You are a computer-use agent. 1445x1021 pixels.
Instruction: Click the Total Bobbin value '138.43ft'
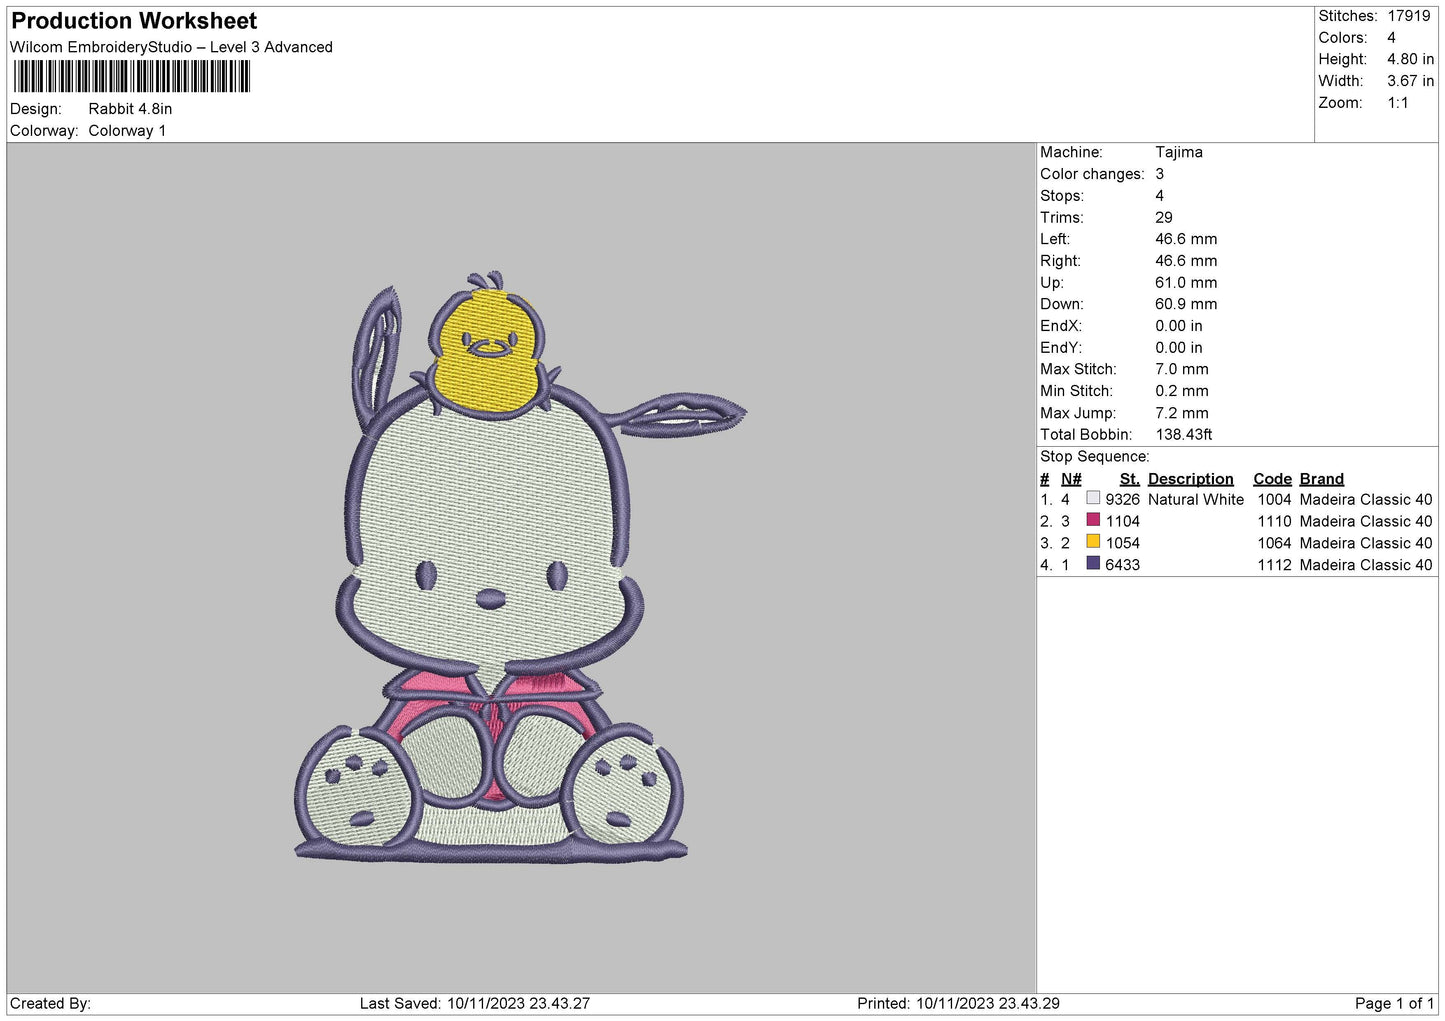point(1184,435)
